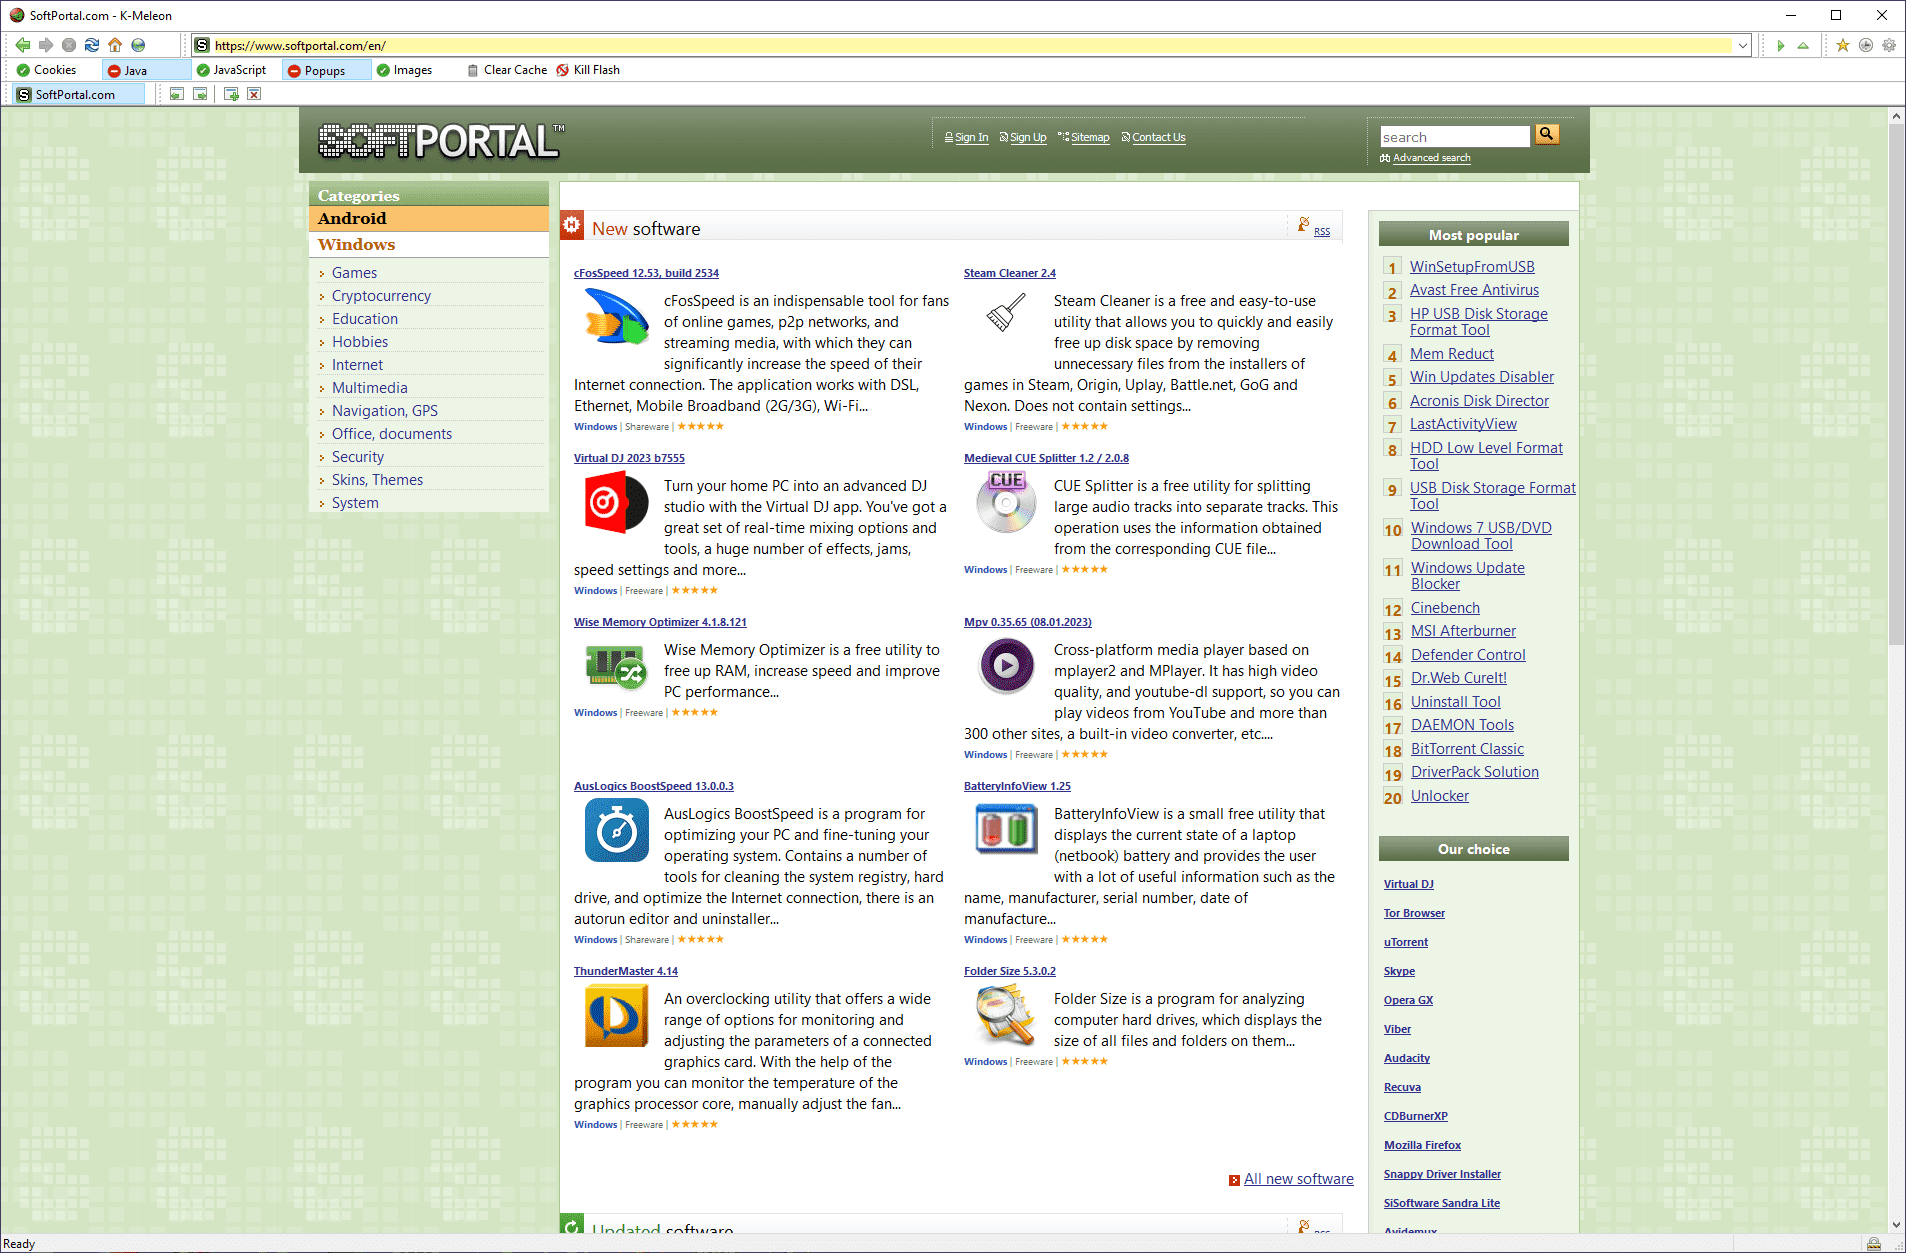
Task: Click the Wise Memory Optimizer RAM icon
Action: [x=615, y=667]
